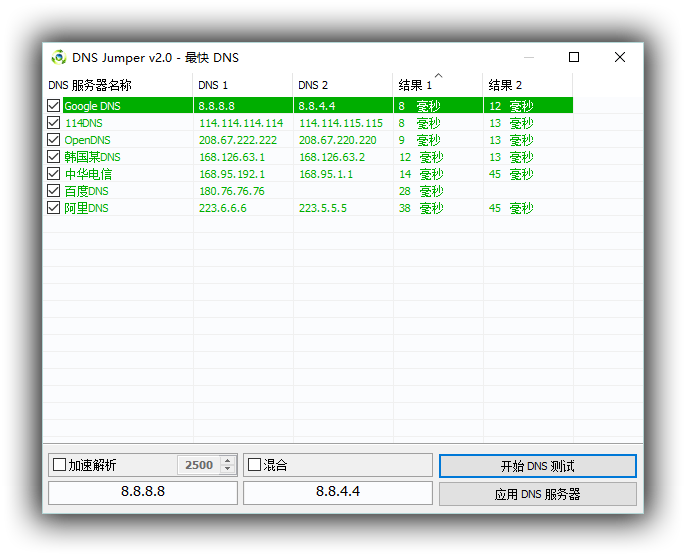686x556 pixels.
Task: Click the 114.114.114.114 address cell
Action: (241, 123)
